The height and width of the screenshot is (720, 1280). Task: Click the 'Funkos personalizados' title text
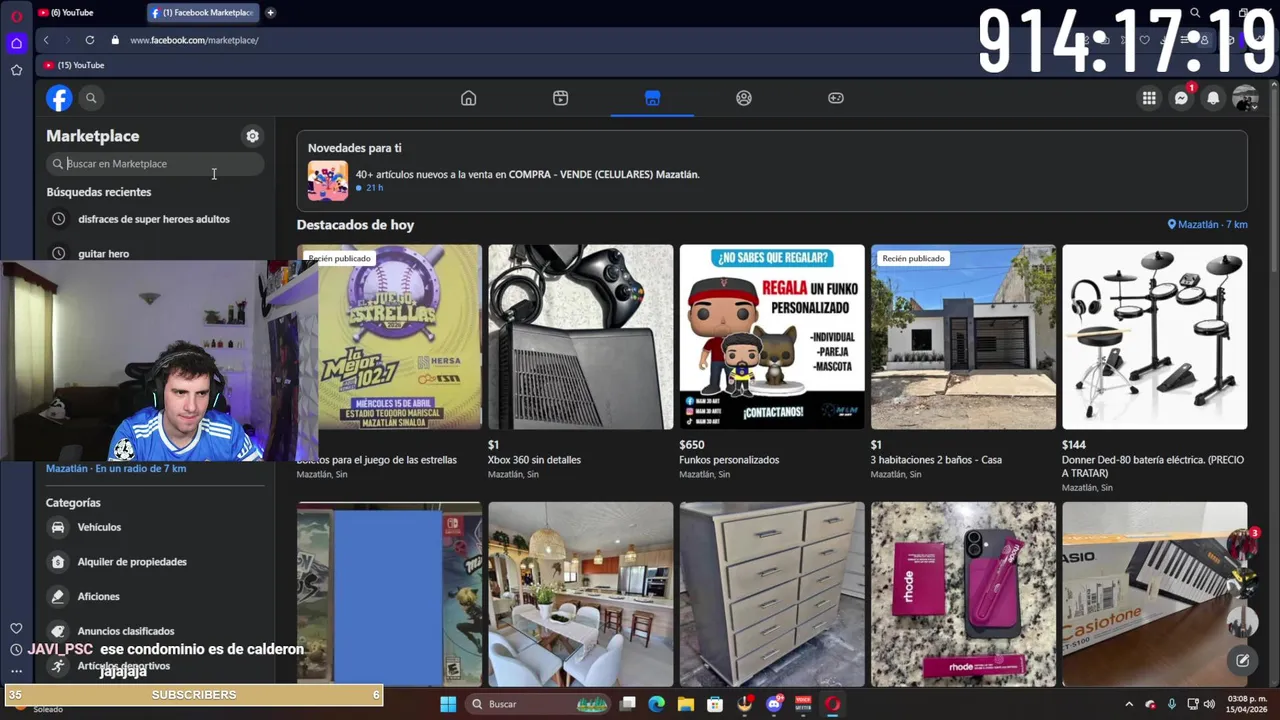pyautogui.click(x=729, y=460)
